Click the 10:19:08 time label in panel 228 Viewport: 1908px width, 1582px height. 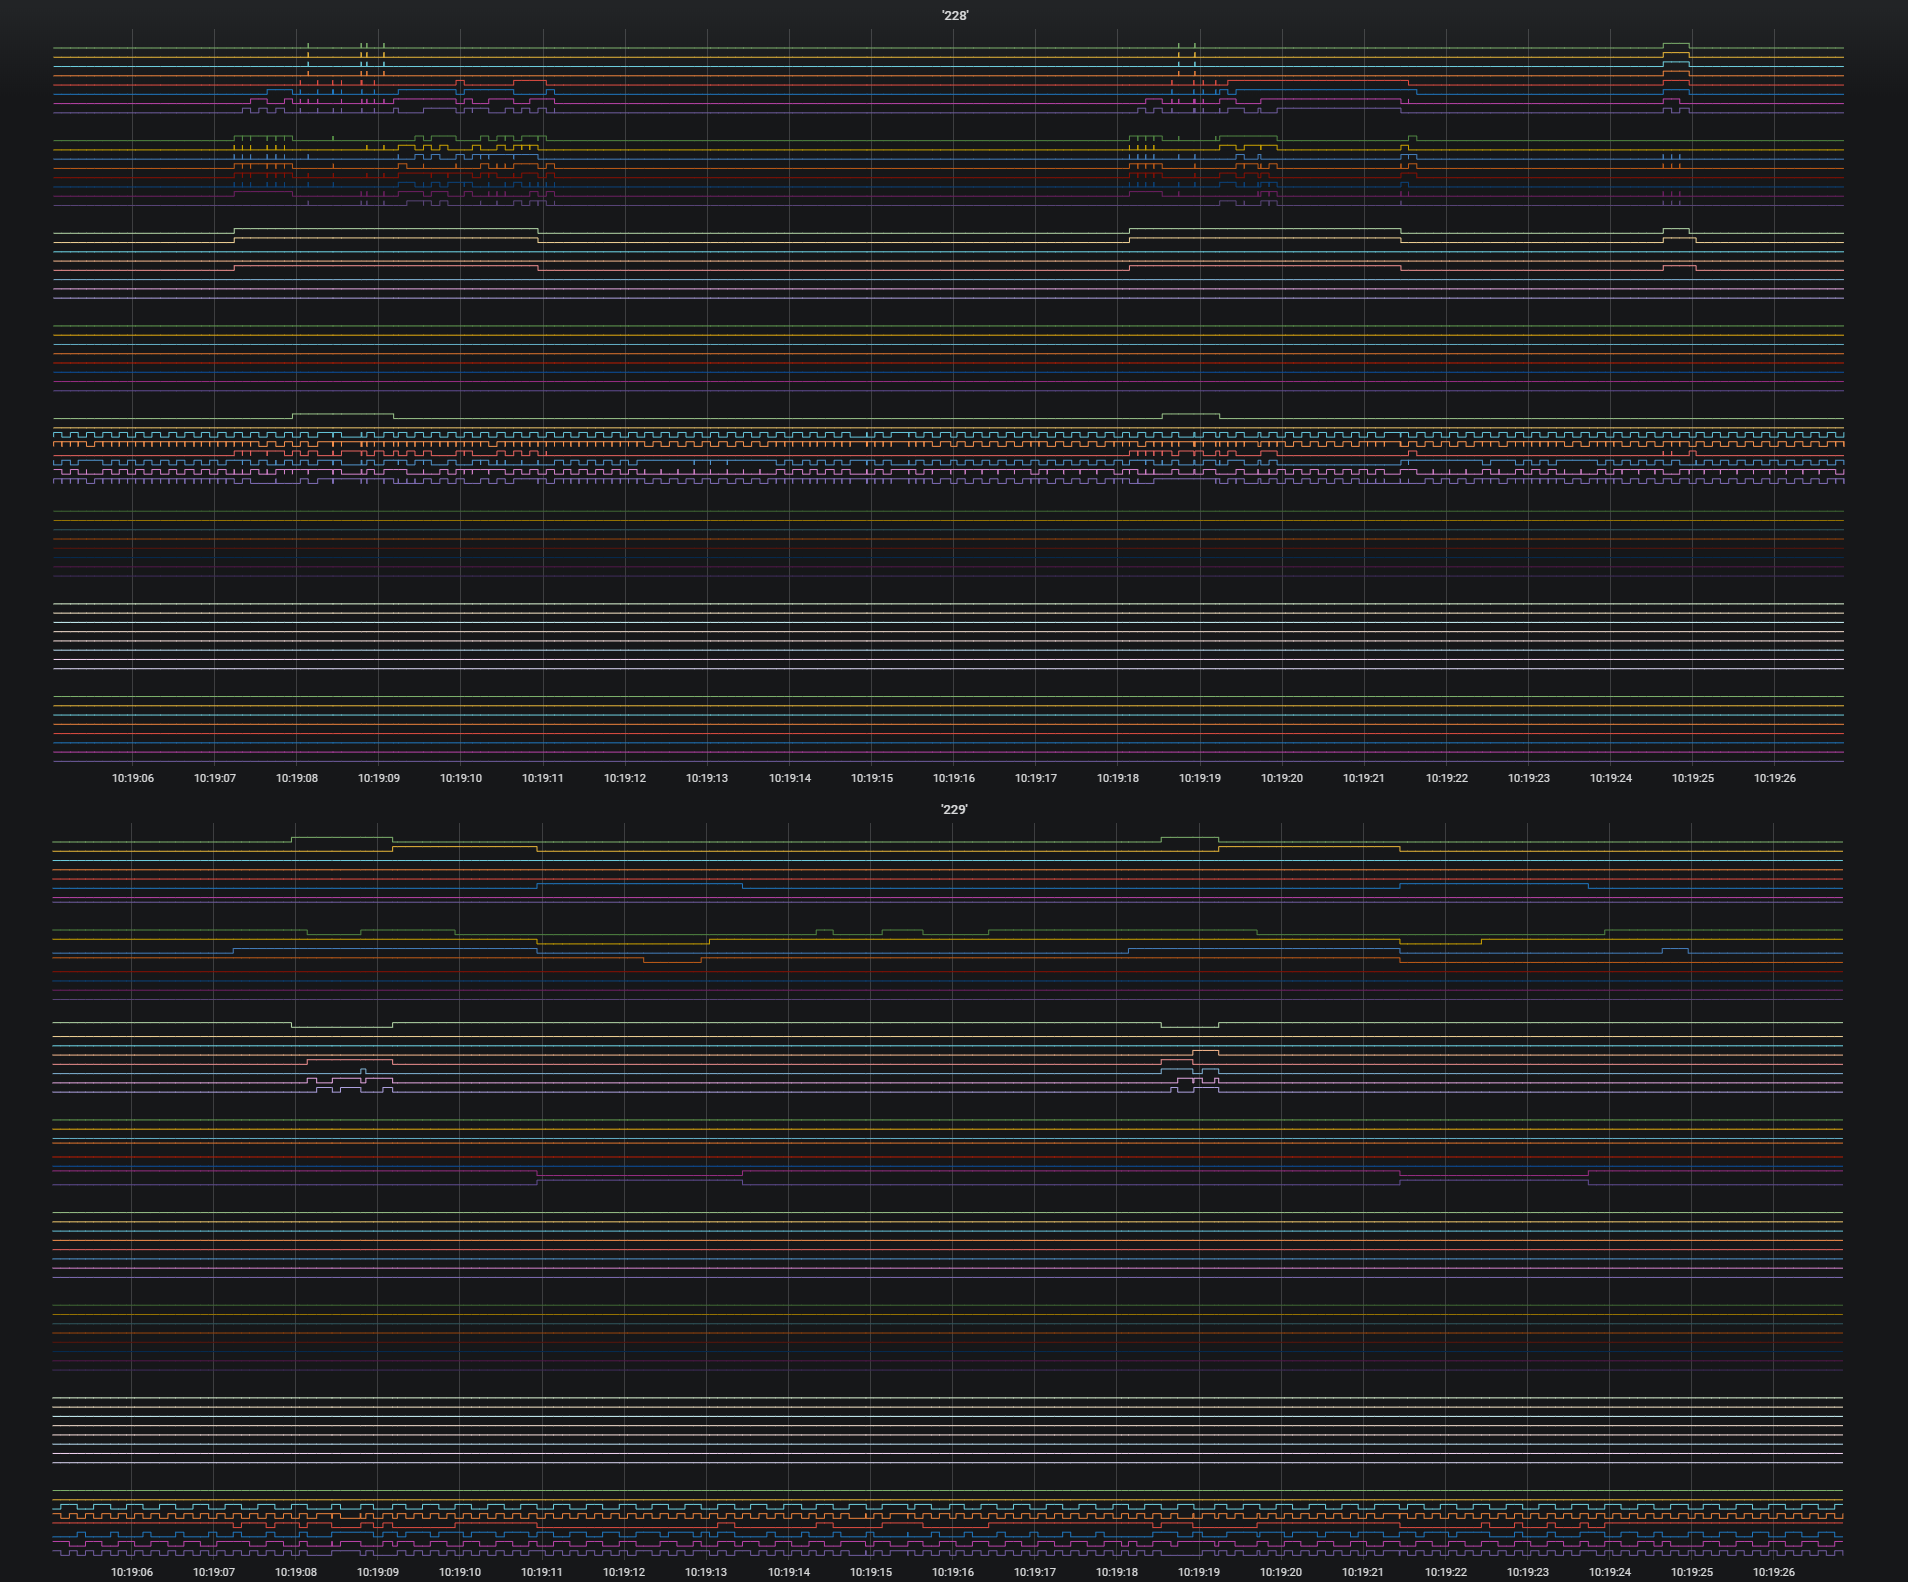[x=297, y=778]
